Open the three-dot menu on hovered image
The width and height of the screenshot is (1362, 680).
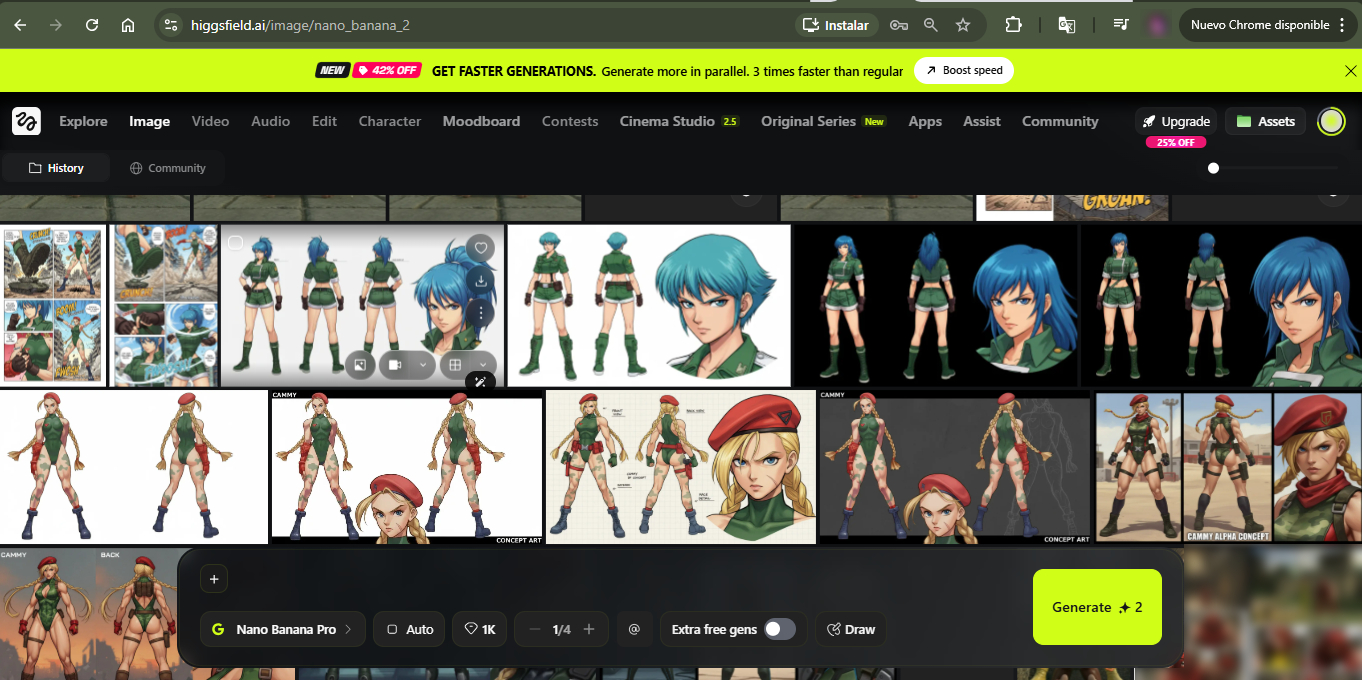(481, 314)
